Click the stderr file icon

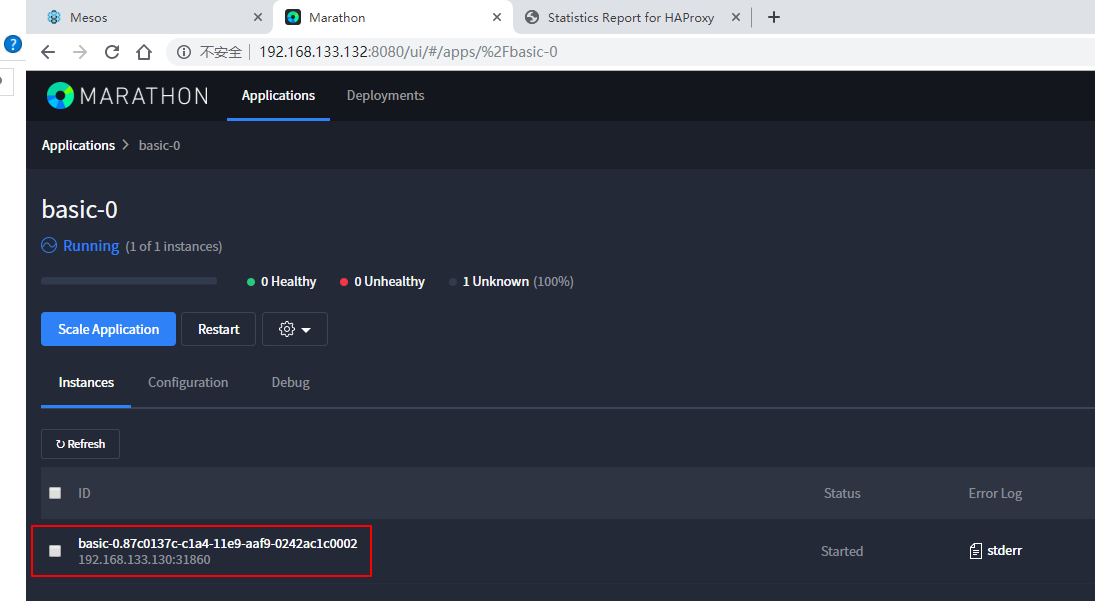pos(976,551)
